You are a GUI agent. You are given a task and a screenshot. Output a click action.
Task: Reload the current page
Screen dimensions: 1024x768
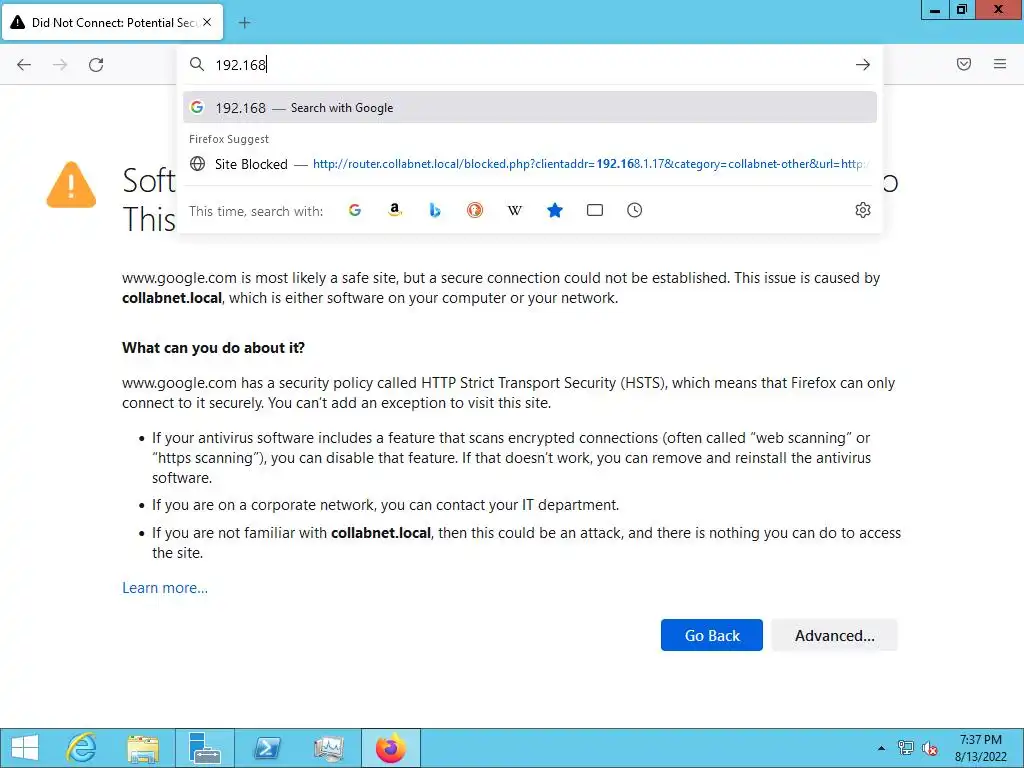[96, 65]
